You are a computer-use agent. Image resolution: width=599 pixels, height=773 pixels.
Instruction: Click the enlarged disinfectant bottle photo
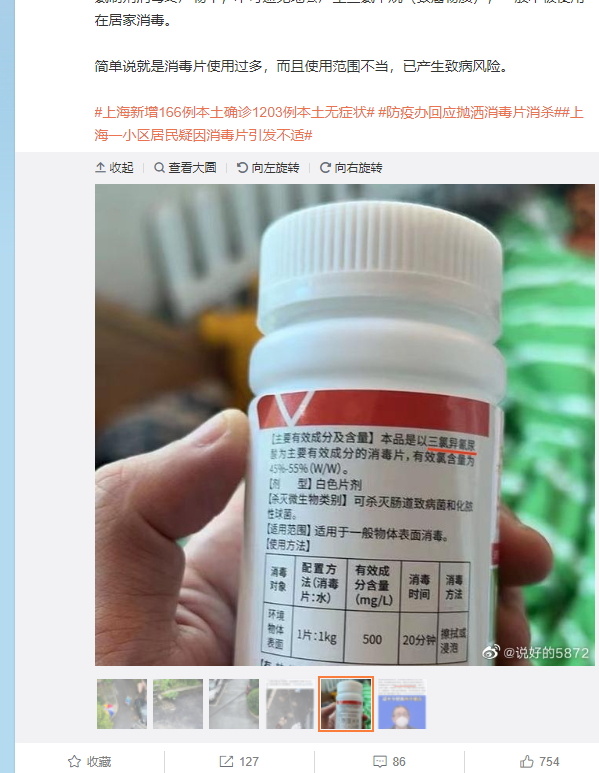tap(345, 424)
